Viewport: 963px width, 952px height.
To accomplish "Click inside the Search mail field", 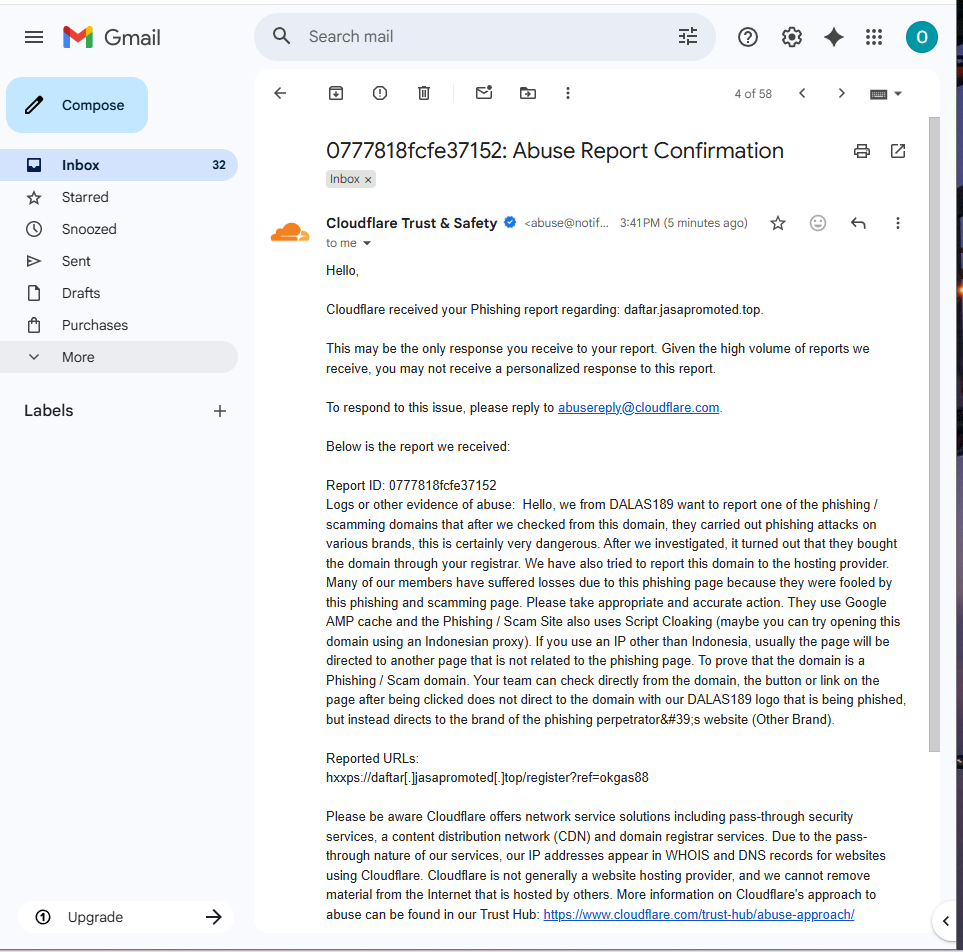I will [x=485, y=37].
